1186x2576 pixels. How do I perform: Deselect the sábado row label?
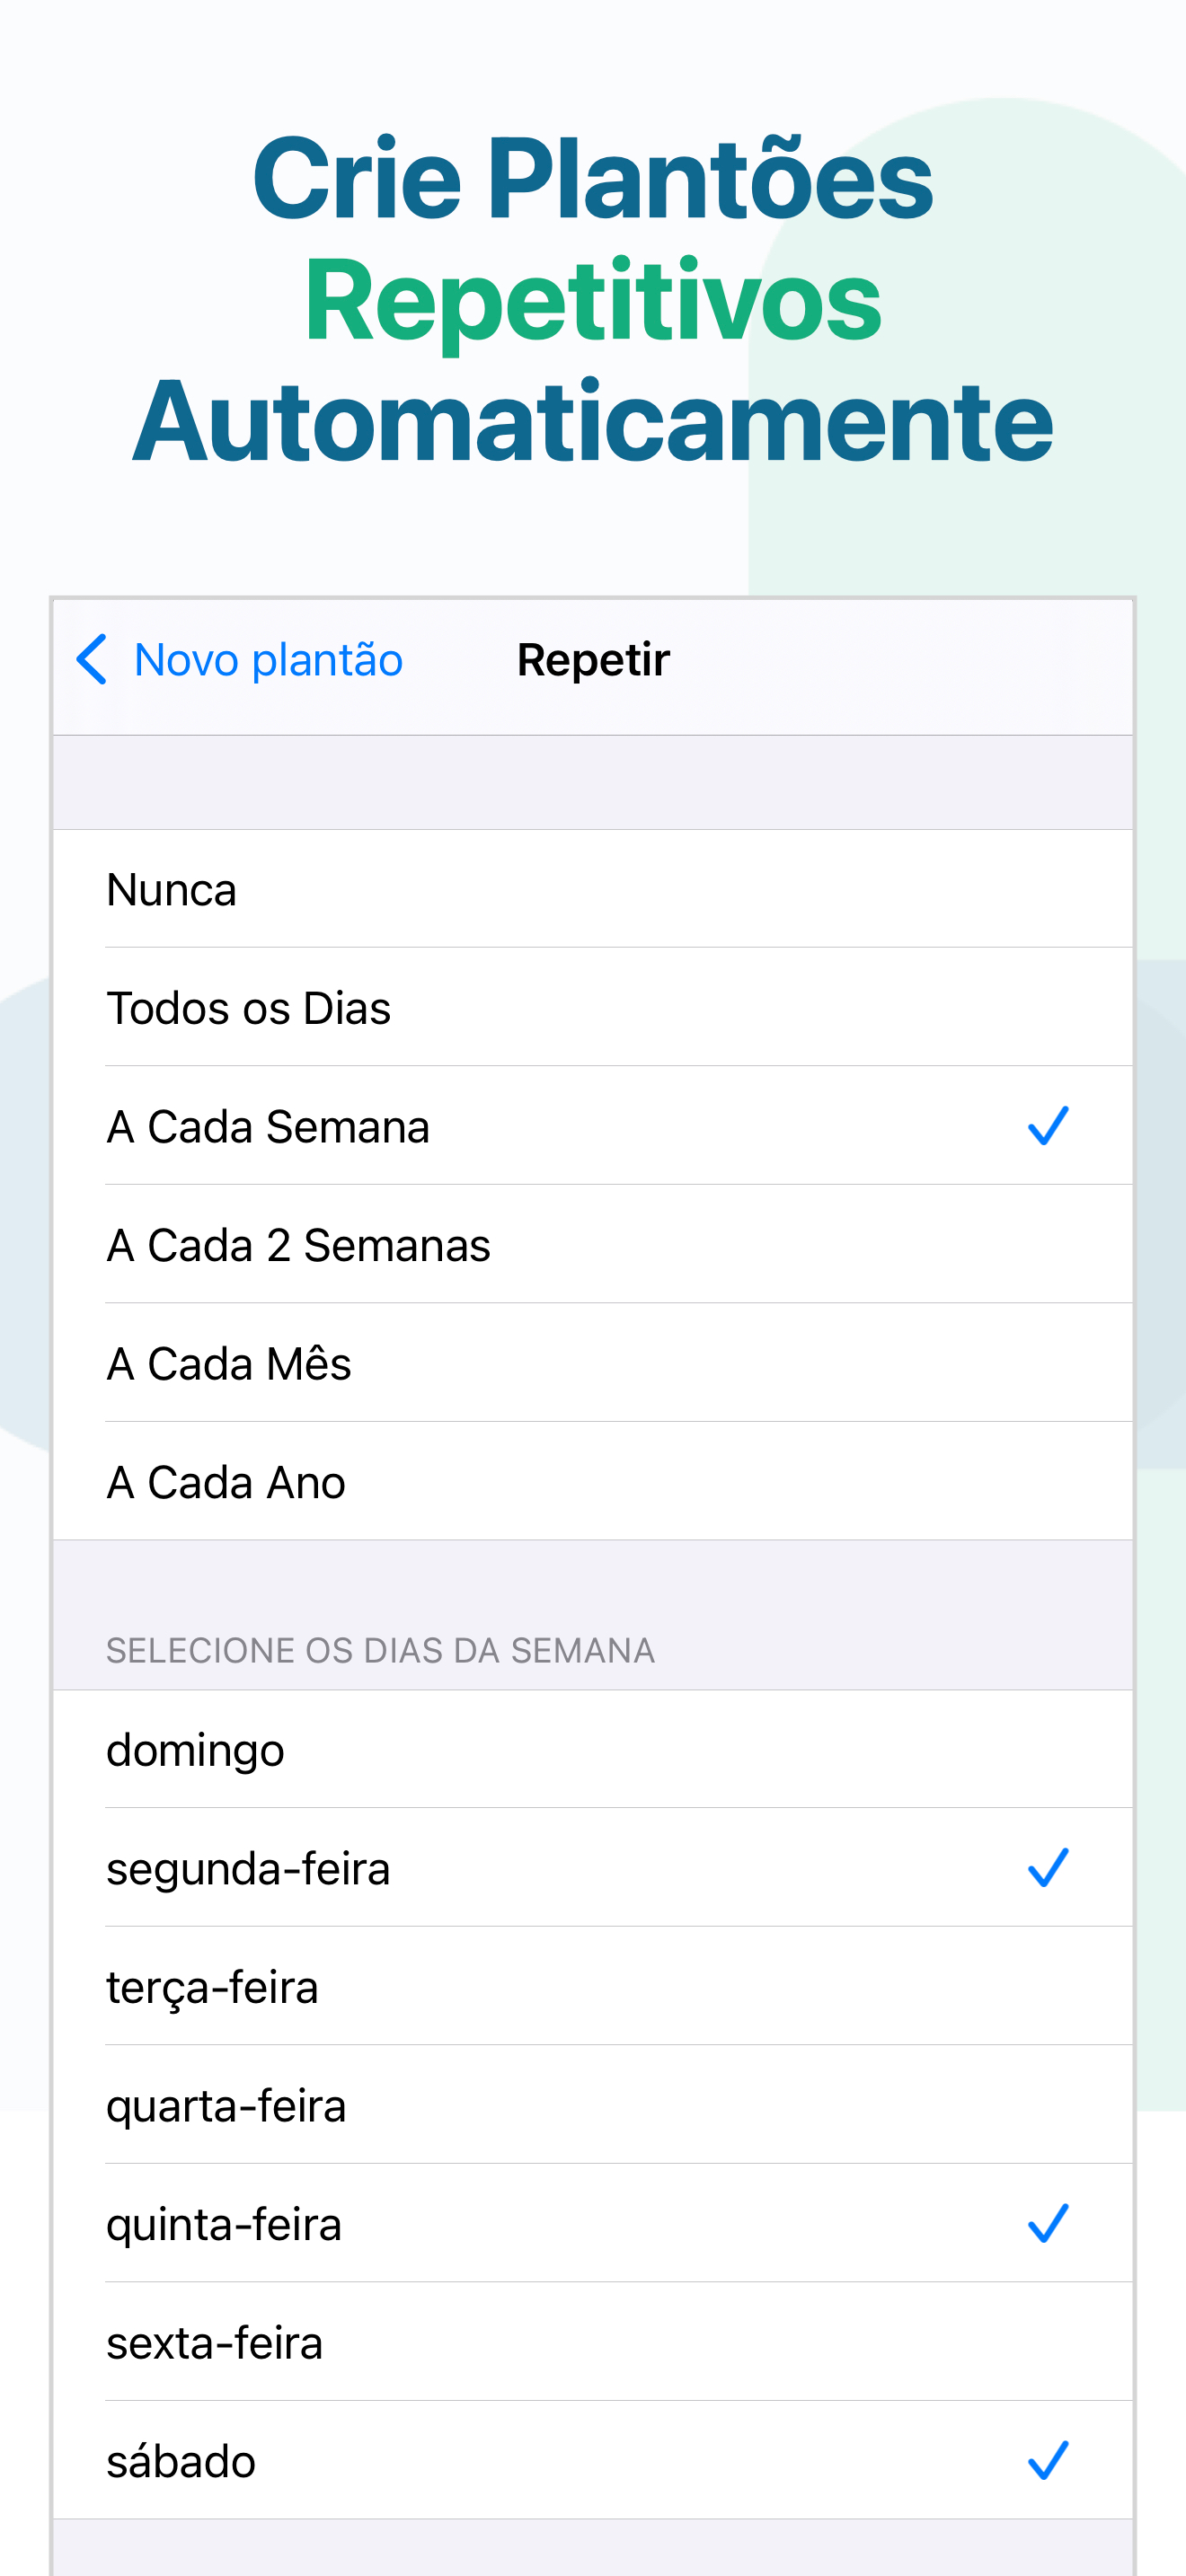coord(181,2462)
